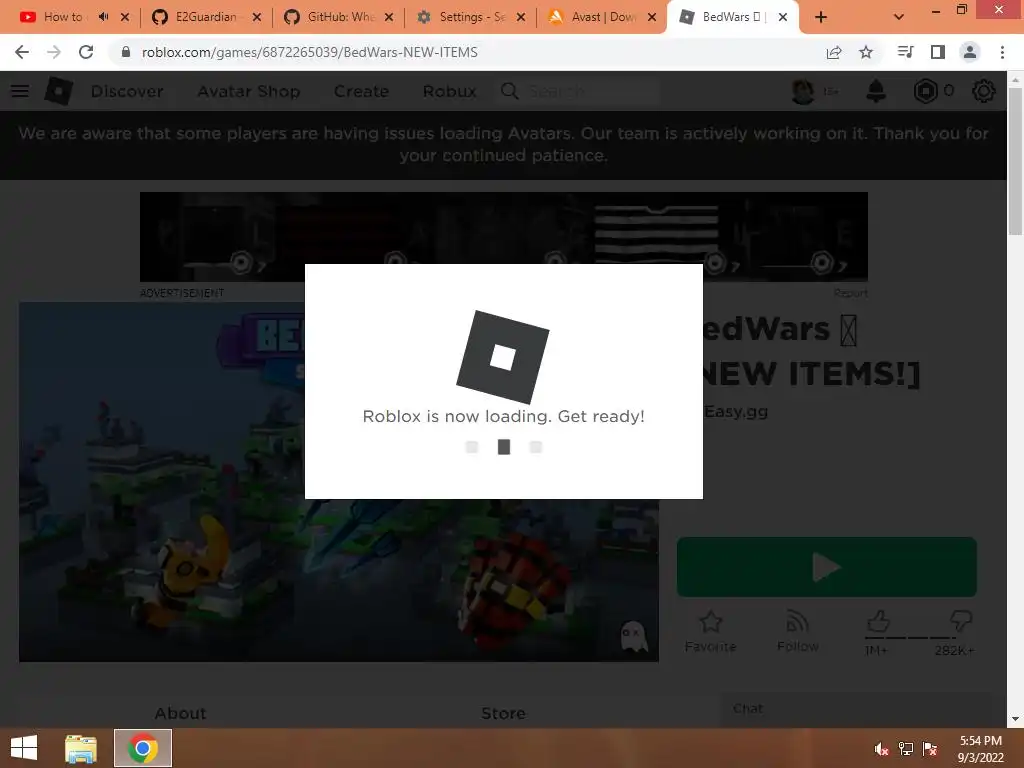Image resolution: width=1024 pixels, height=768 pixels.
Task: Open the Windows Start menu
Action: 24,748
